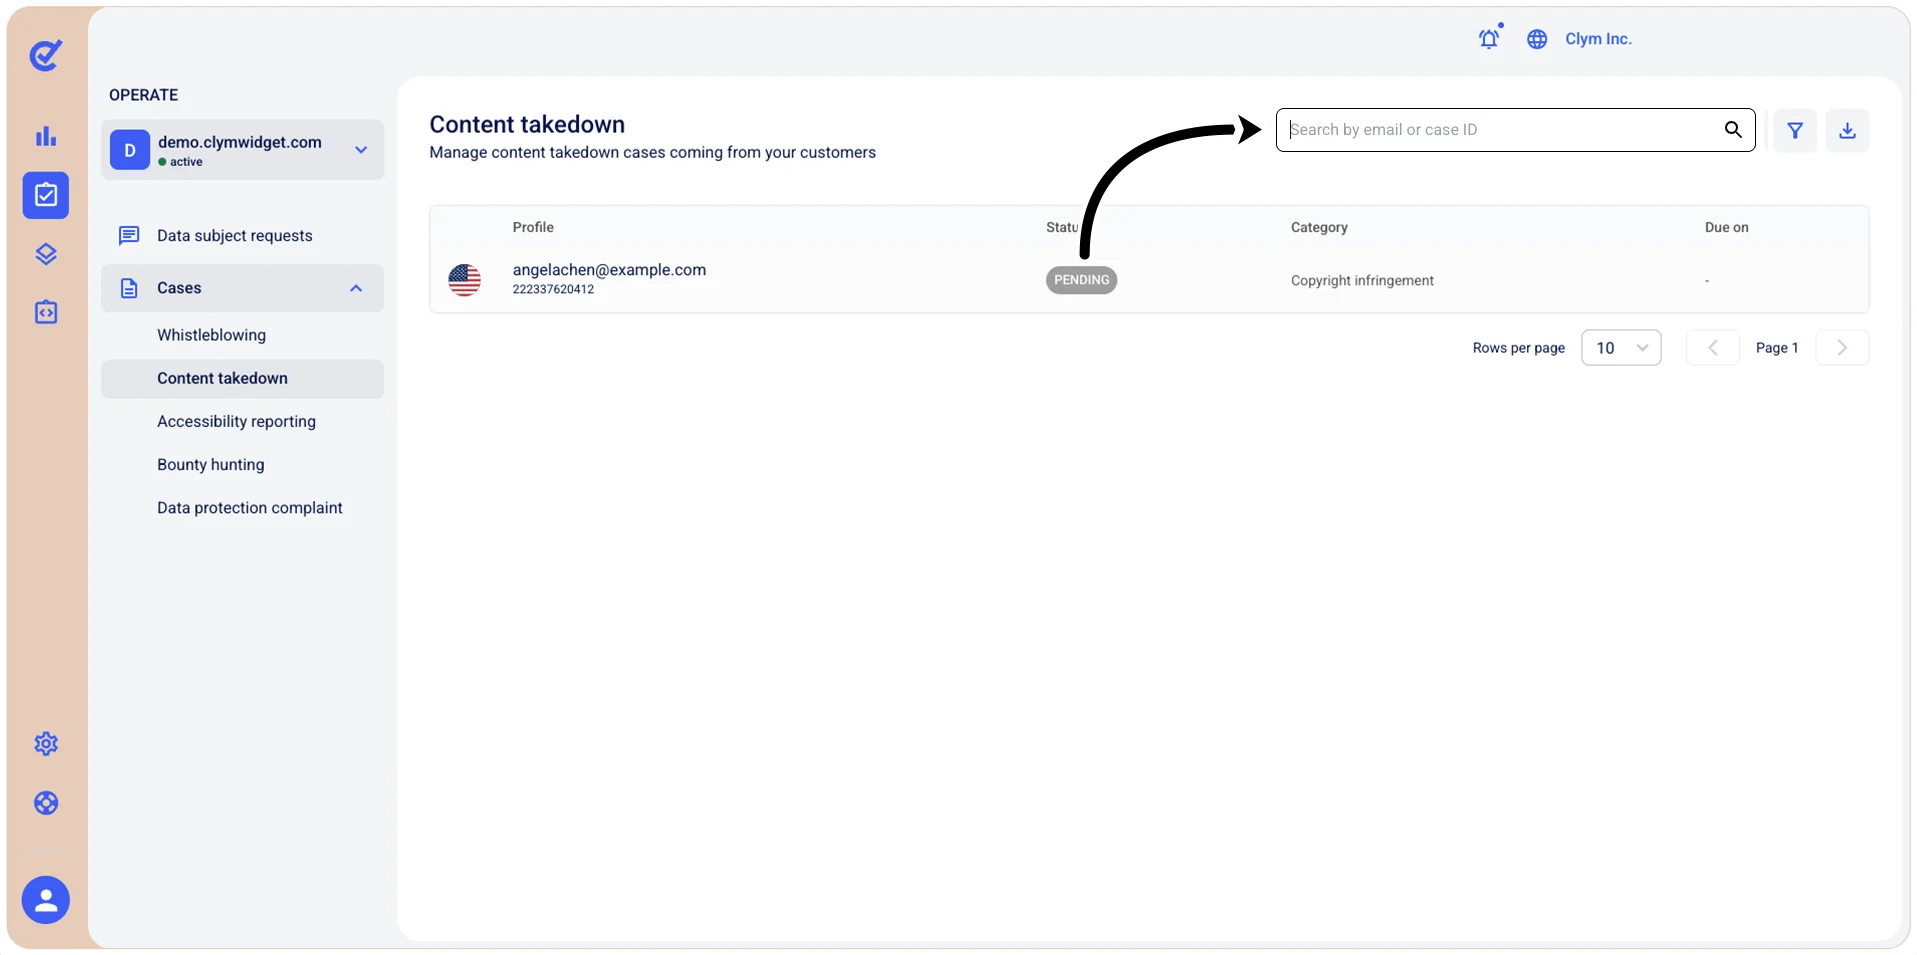Select the Operate clipboard-check sidebar icon
This screenshot has width=1917, height=955.
pos(46,195)
